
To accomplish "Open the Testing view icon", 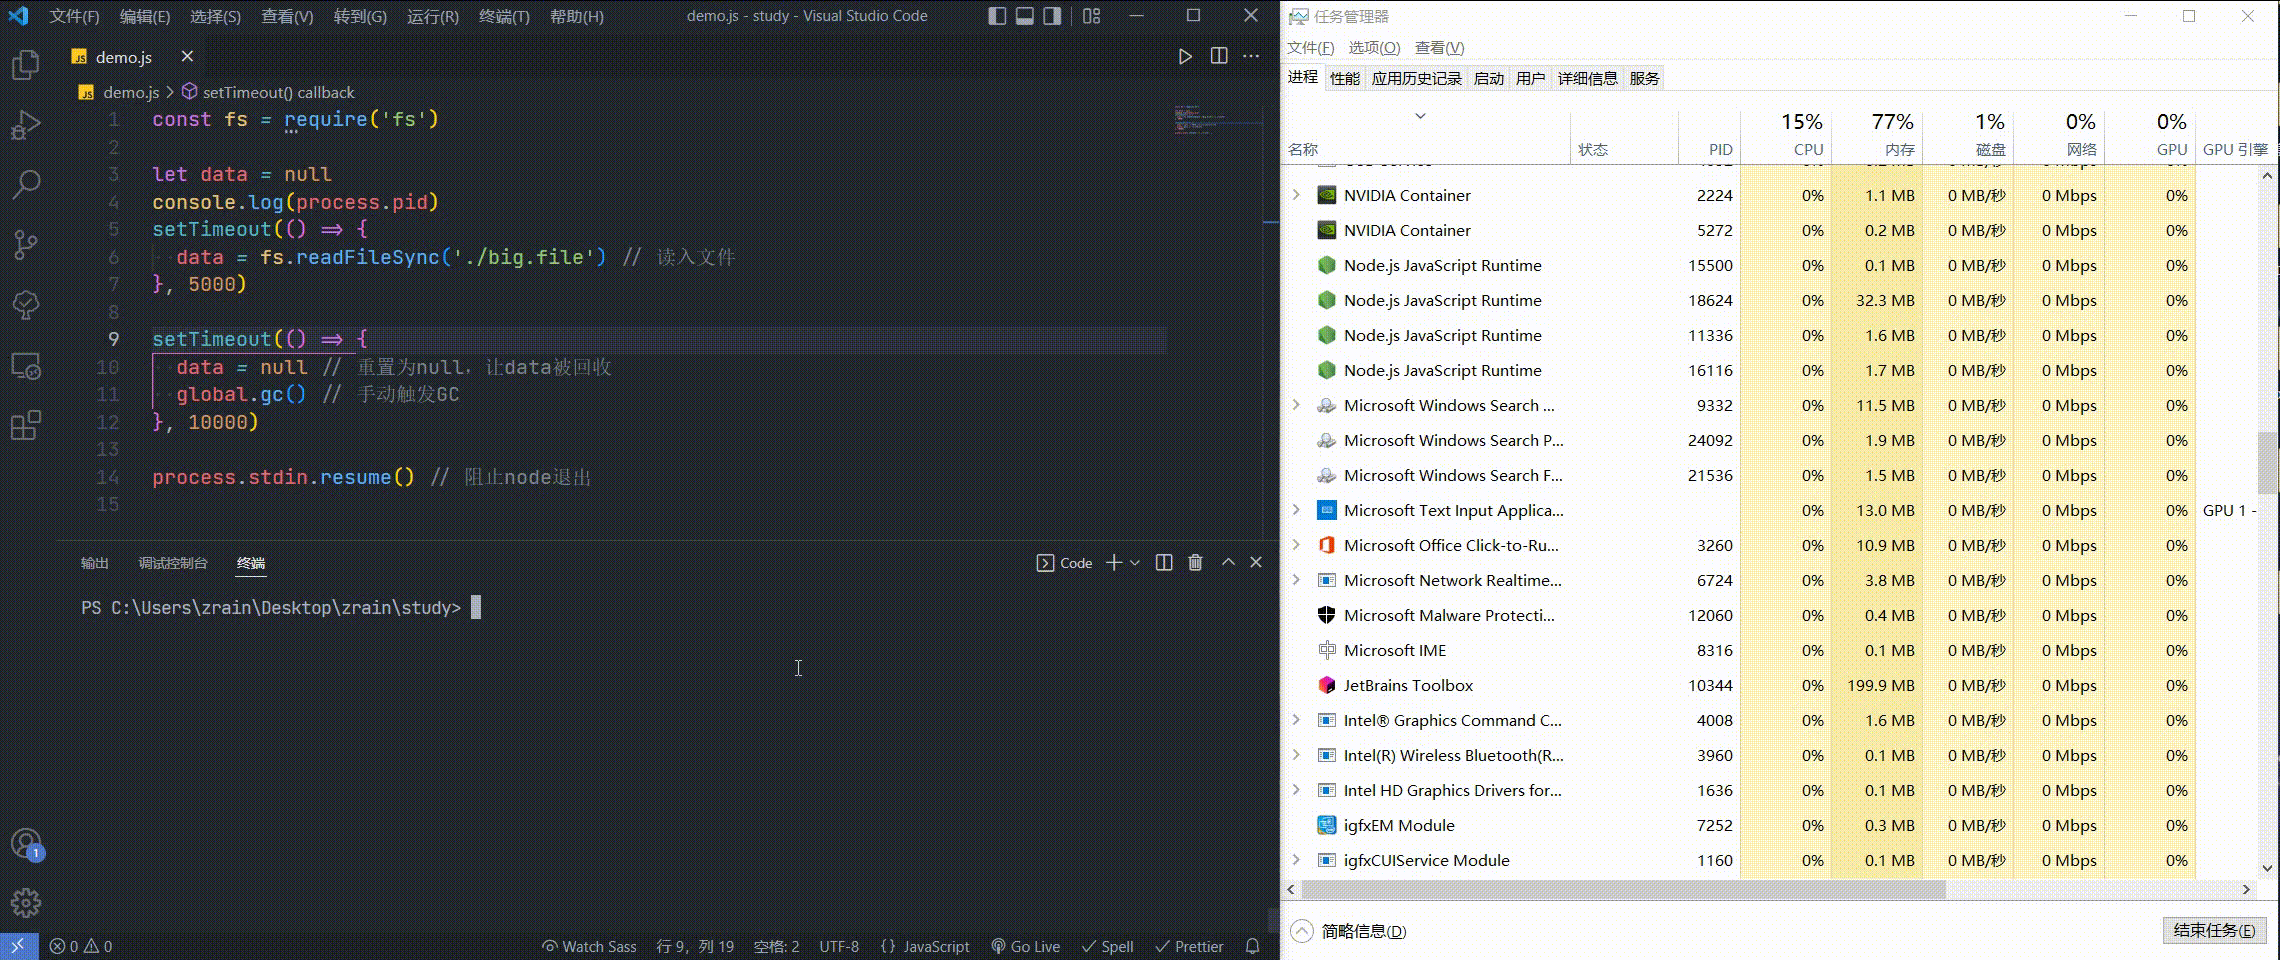I will (26, 304).
